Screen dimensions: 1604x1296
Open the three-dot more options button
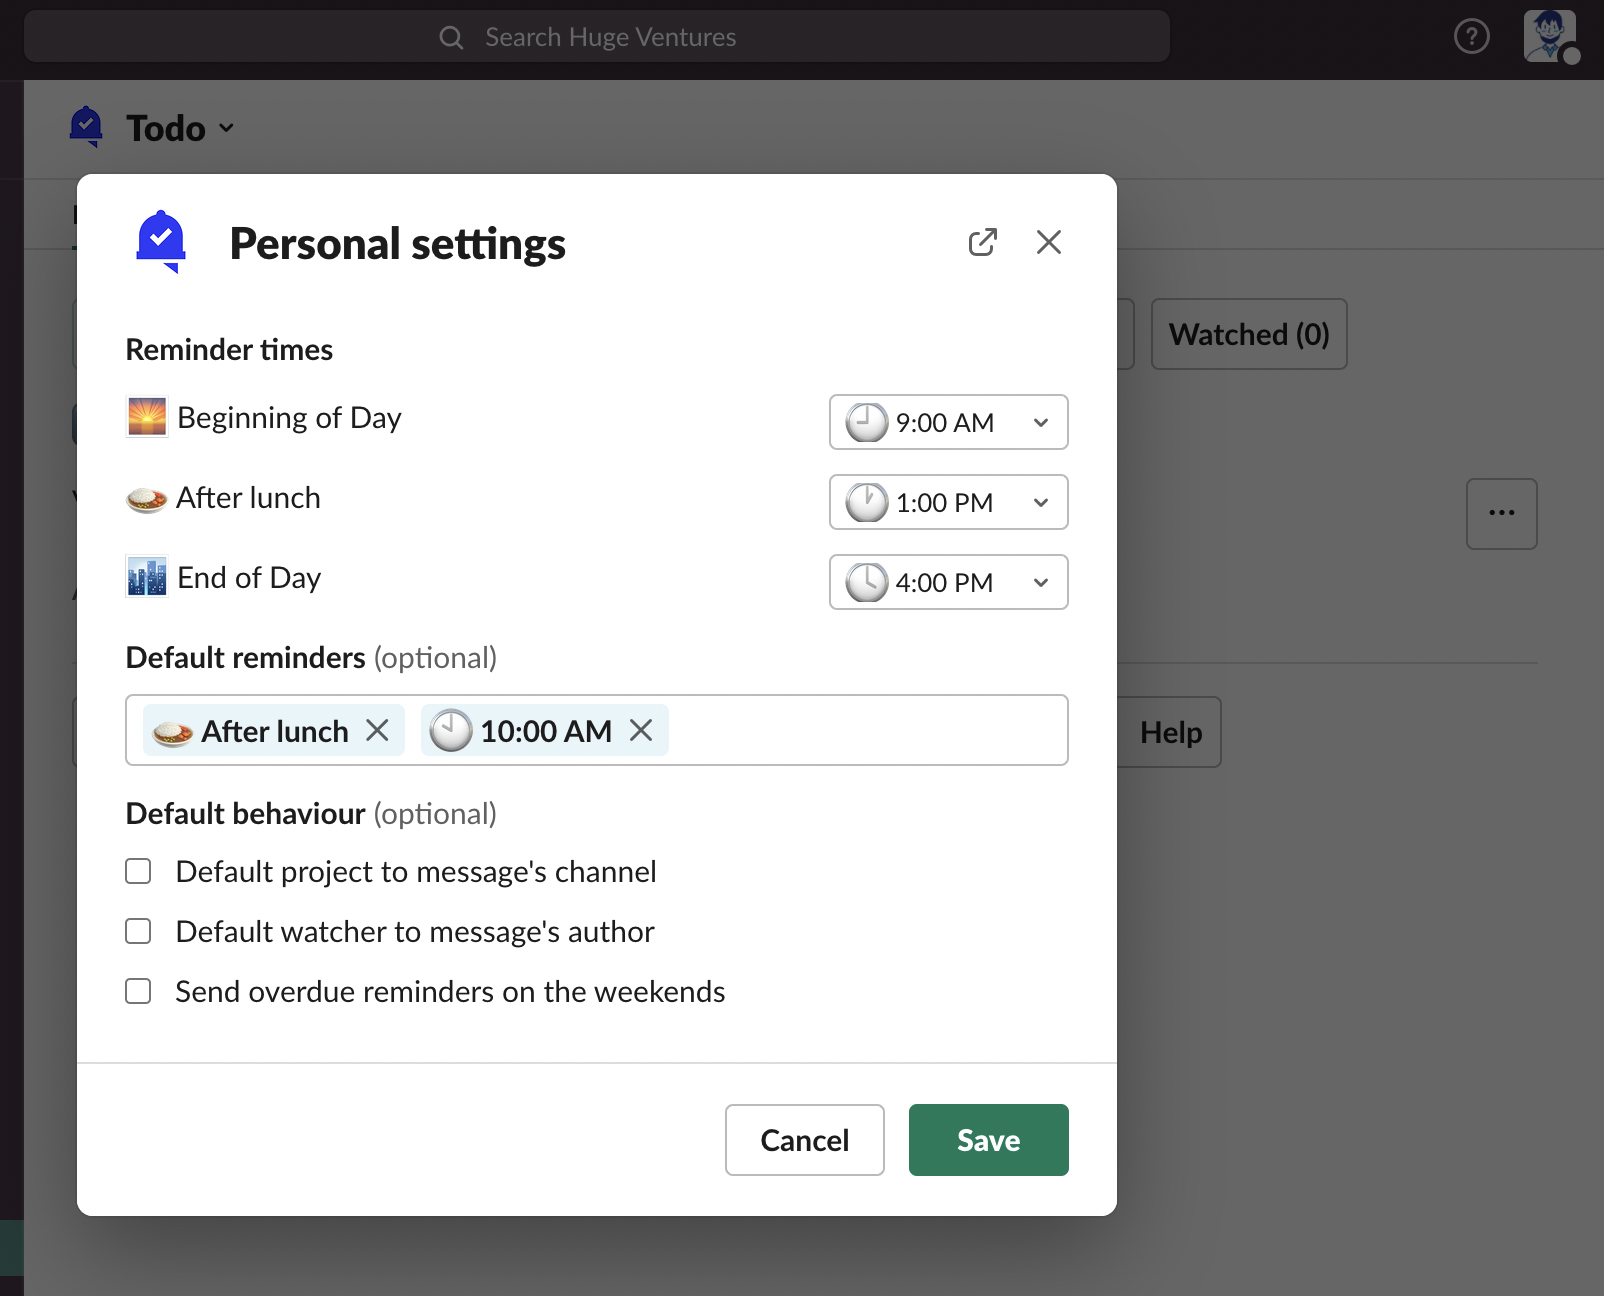tap(1501, 514)
